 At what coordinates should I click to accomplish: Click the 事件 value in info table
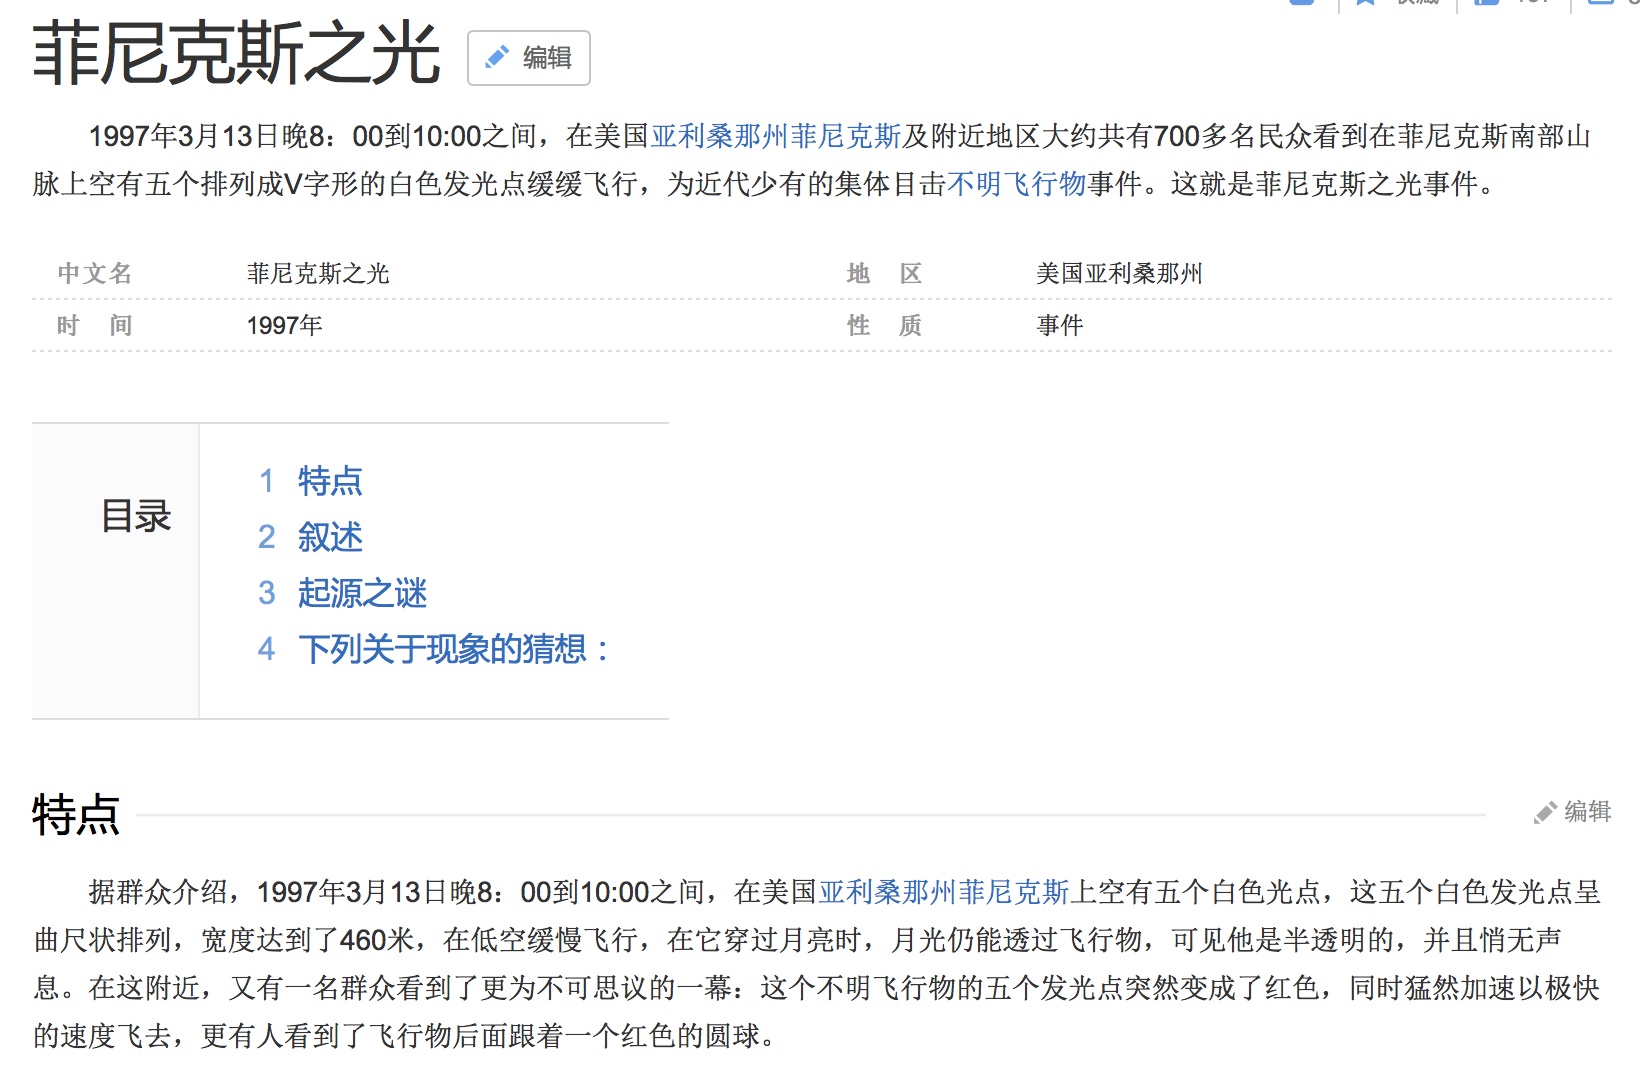(1060, 325)
